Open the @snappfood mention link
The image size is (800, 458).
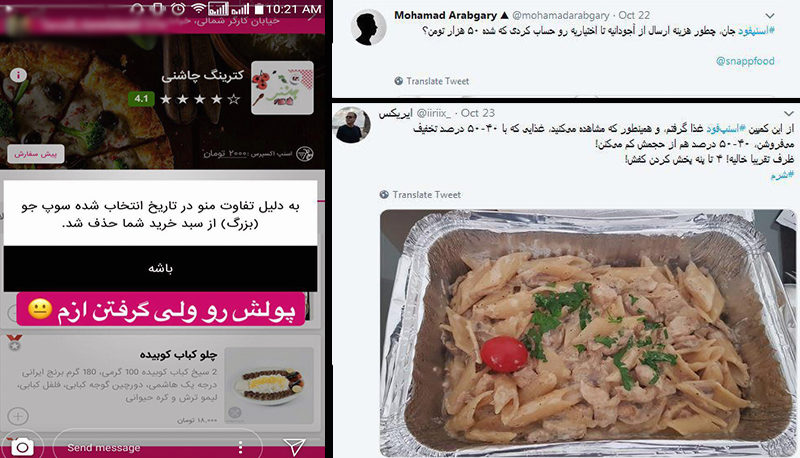click(745, 61)
